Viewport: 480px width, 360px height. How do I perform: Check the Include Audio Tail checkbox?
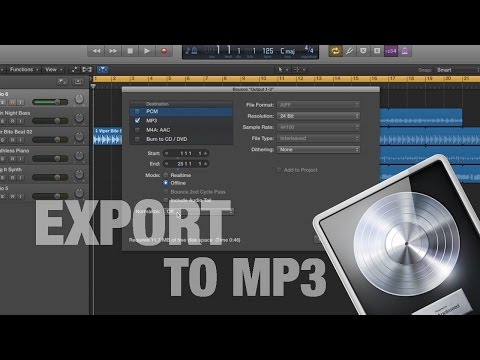click(166, 200)
